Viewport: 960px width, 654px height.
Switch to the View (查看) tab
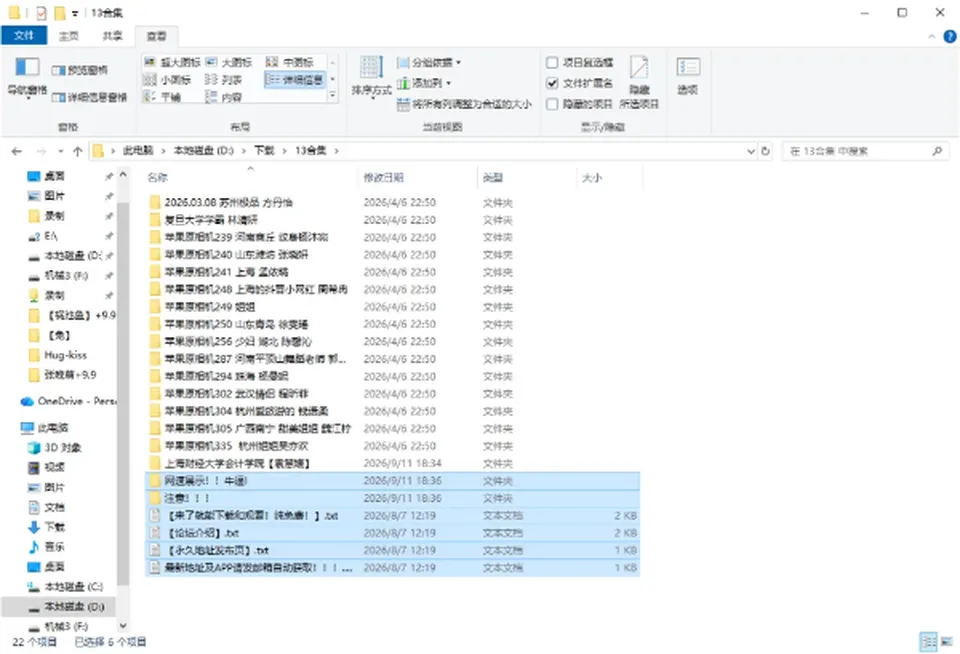[156, 36]
